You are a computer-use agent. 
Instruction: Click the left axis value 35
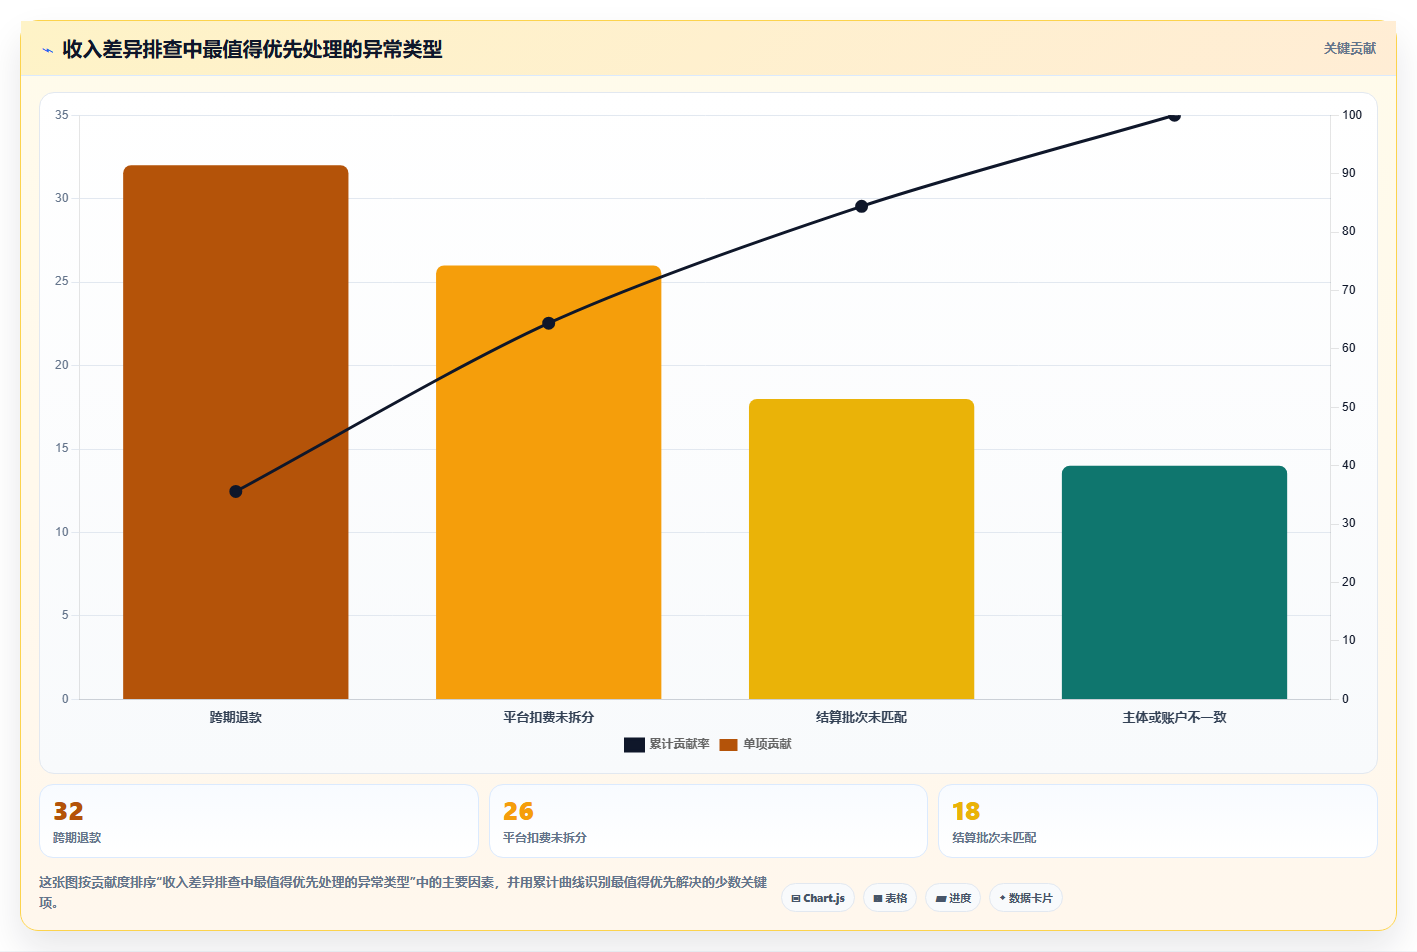[62, 115]
